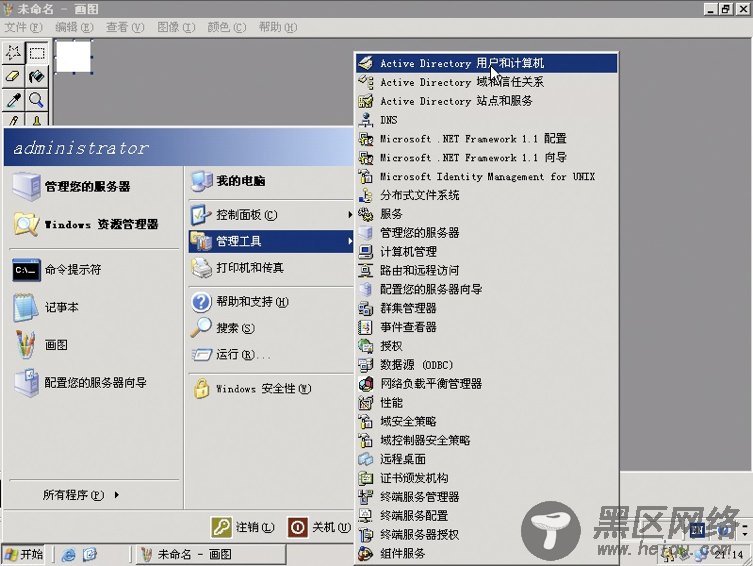Click the 数据源 (ODBC) icon
This screenshot has height=566, width=753.
click(x=365, y=364)
